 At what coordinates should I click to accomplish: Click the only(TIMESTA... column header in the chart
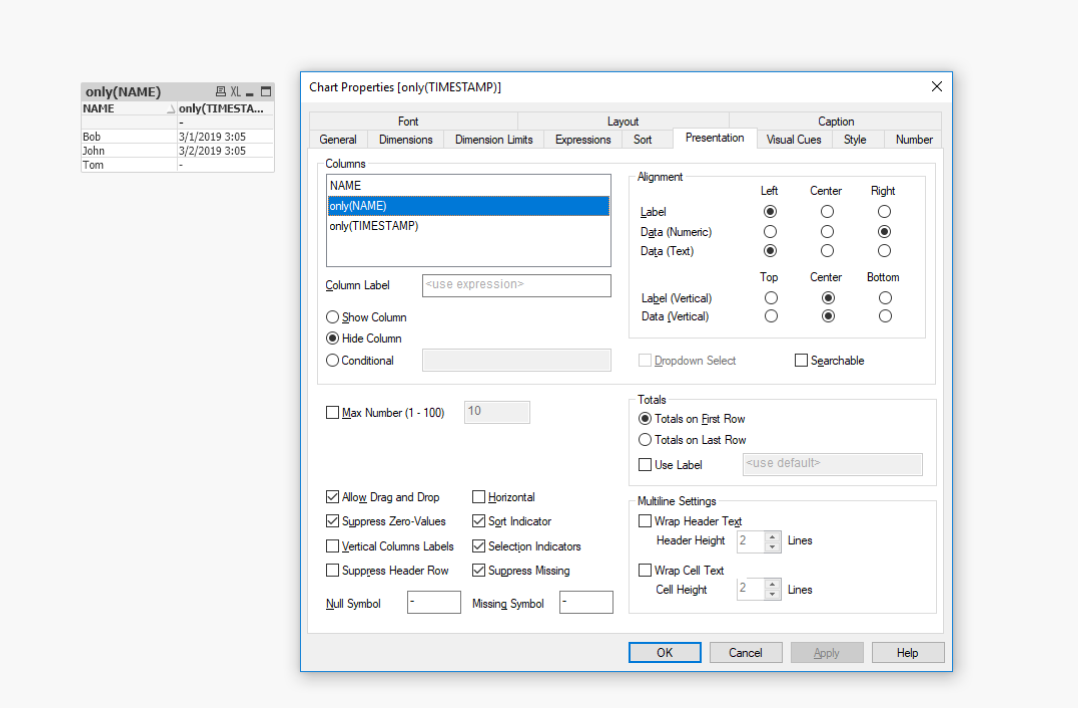tap(225, 109)
